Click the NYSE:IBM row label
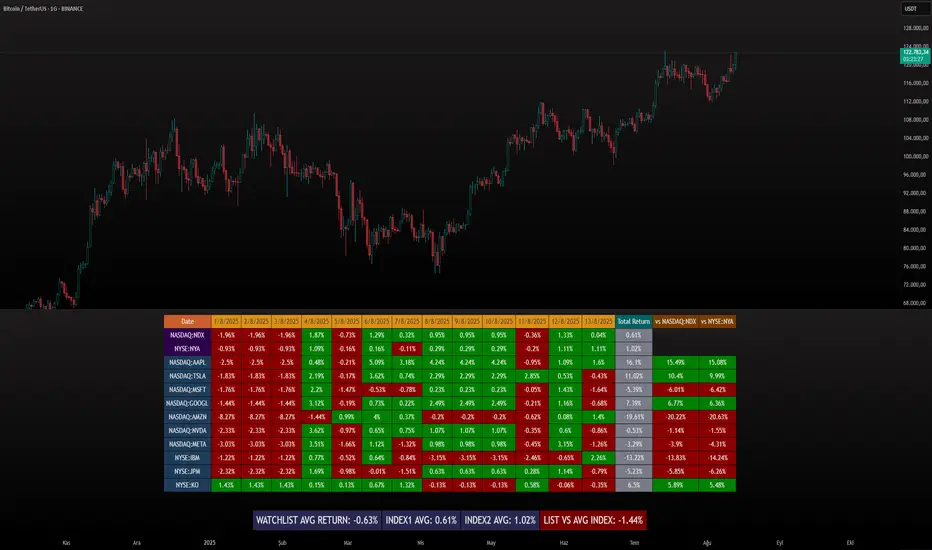The image size is (932, 550). point(187,458)
